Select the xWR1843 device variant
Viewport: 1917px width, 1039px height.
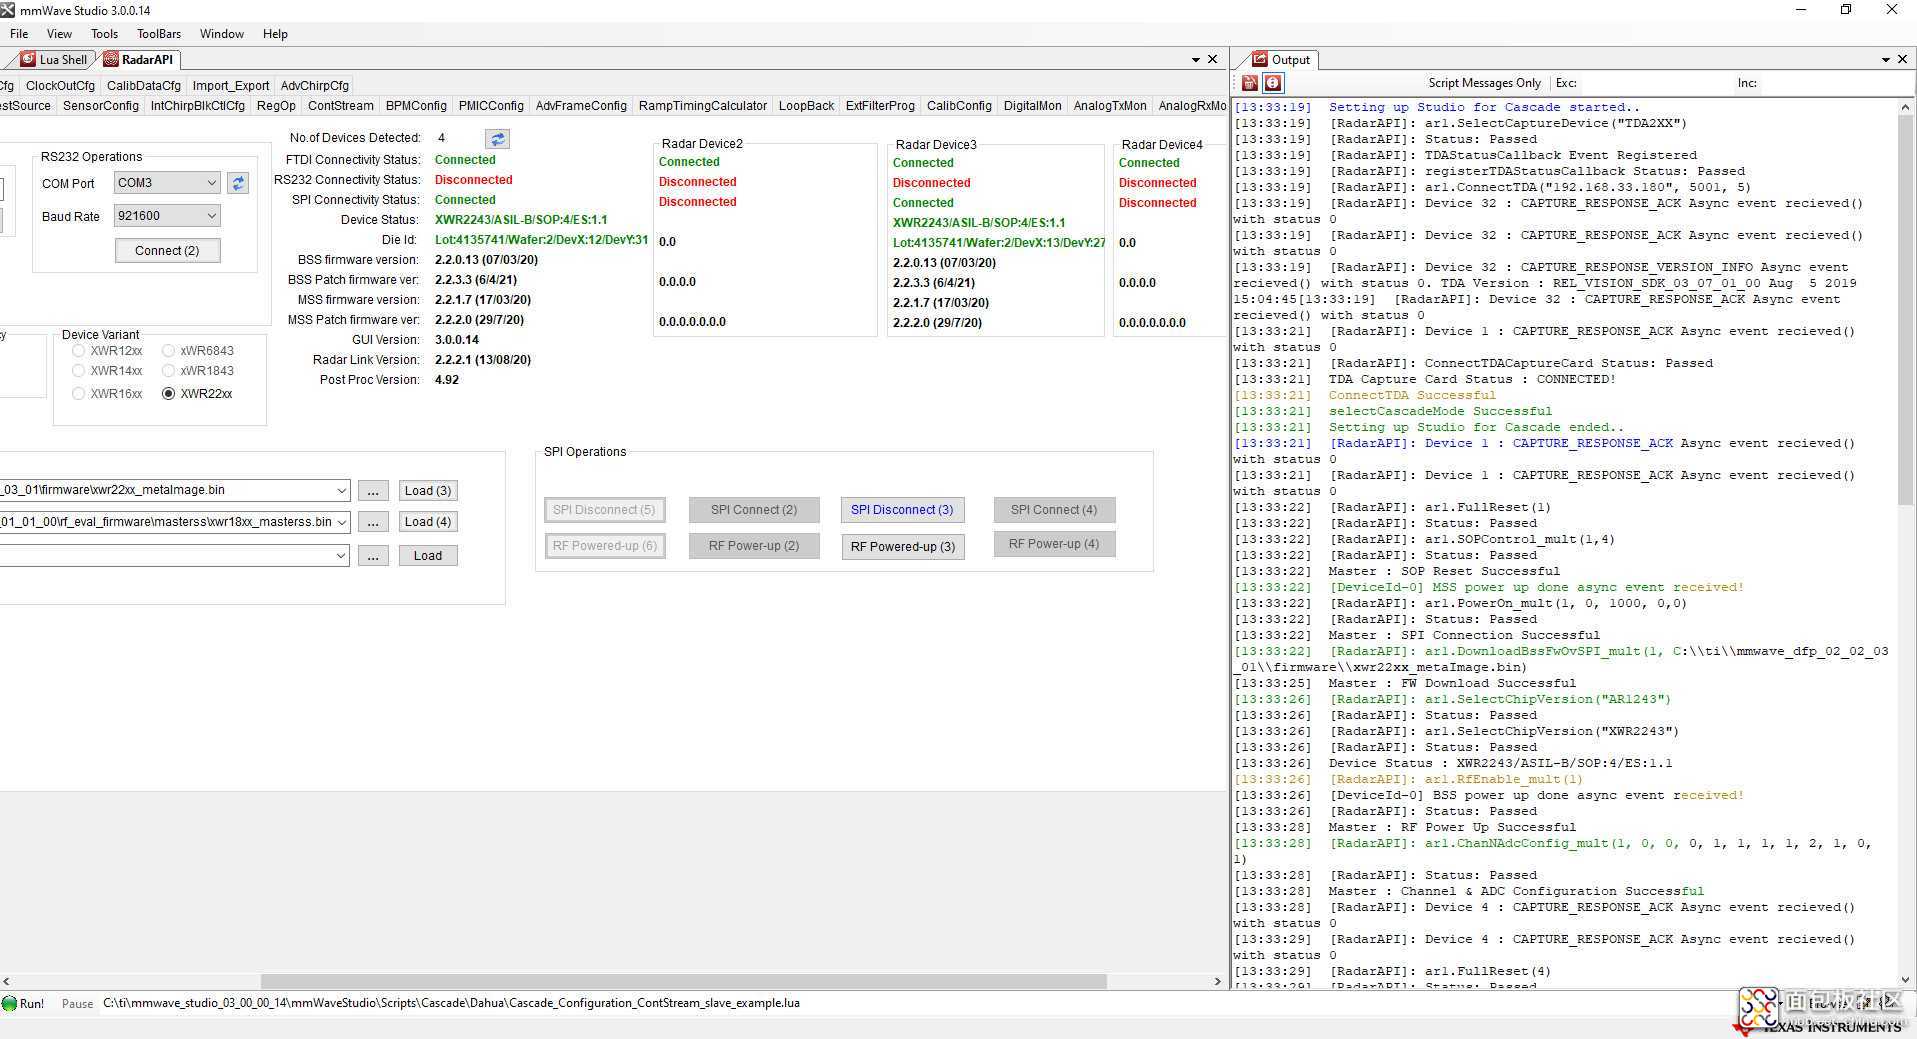(168, 371)
